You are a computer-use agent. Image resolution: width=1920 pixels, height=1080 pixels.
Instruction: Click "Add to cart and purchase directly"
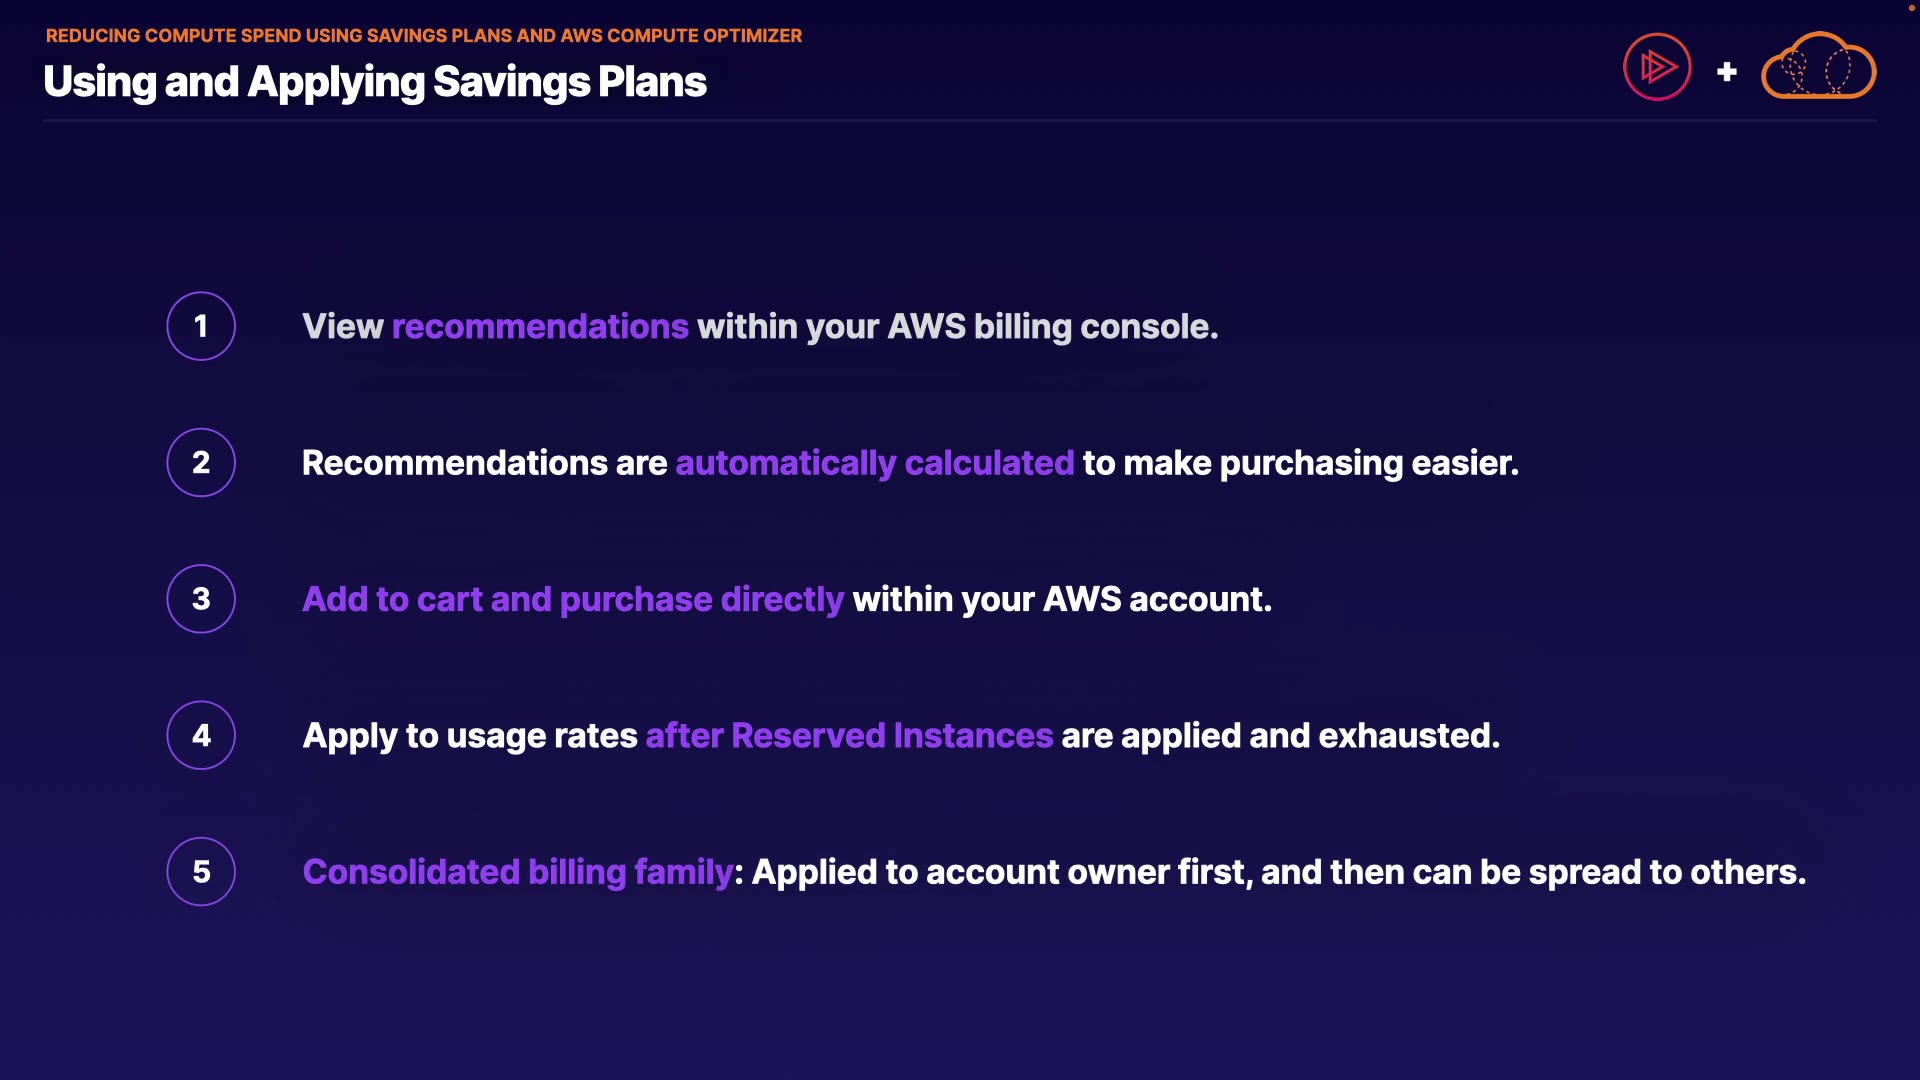pos(573,599)
